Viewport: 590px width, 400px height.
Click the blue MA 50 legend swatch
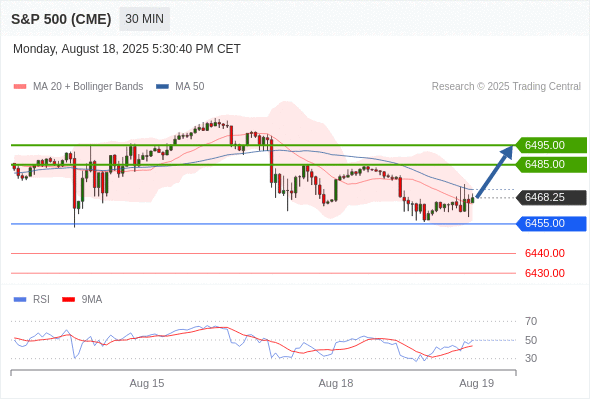pyautogui.click(x=162, y=87)
